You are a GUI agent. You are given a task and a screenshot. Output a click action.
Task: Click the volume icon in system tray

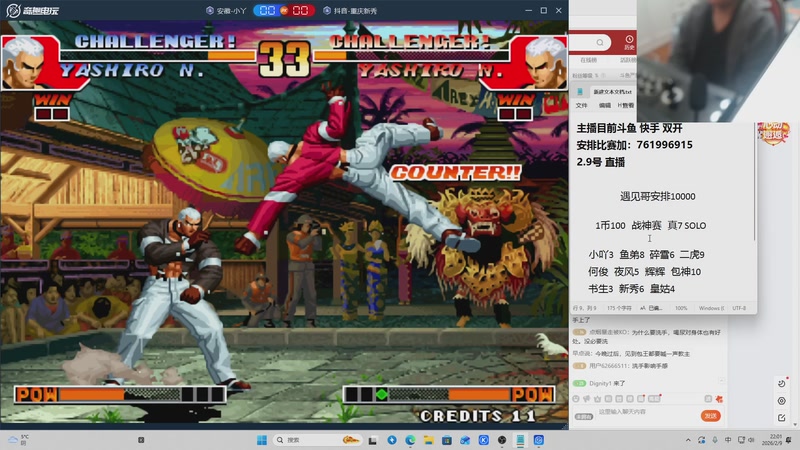[x=751, y=440]
